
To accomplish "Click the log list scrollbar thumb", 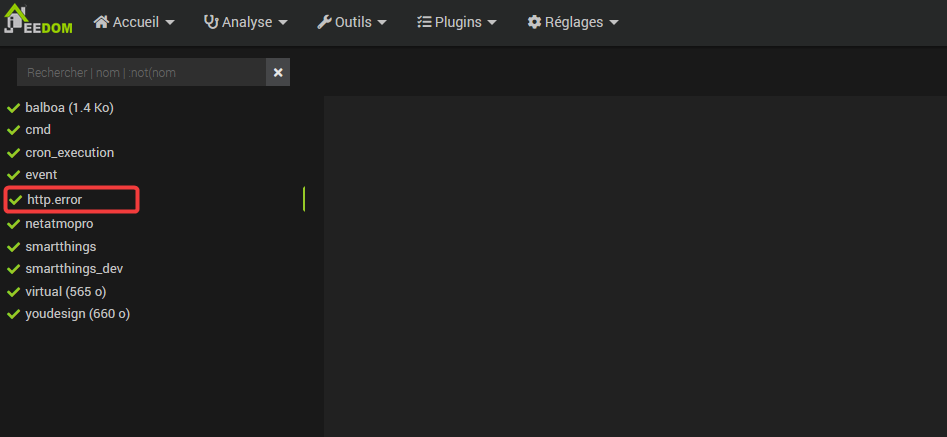I will point(304,199).
